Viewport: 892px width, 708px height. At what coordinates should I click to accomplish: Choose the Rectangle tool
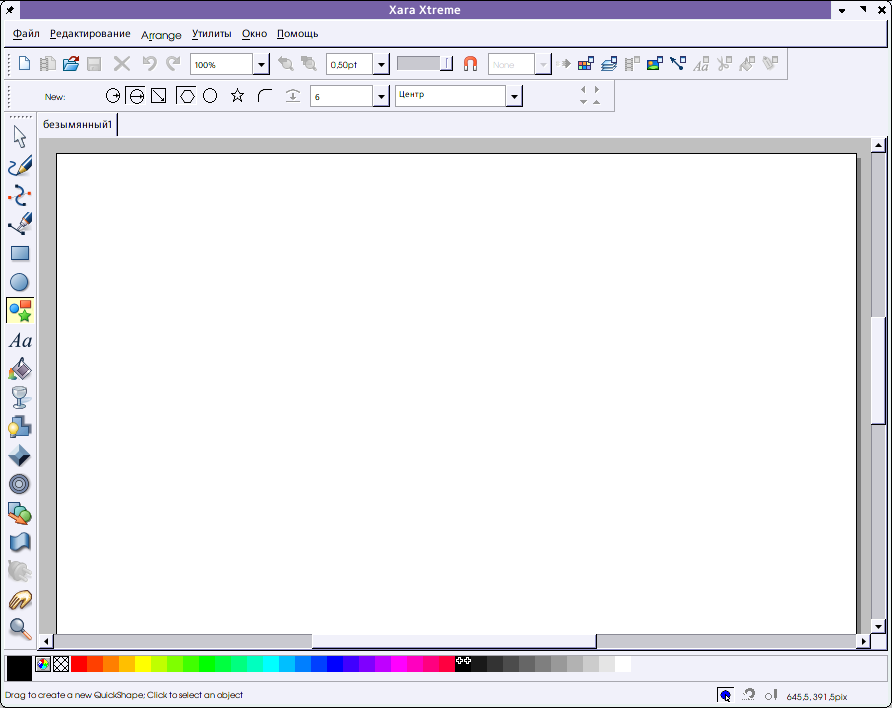point(20,253)
